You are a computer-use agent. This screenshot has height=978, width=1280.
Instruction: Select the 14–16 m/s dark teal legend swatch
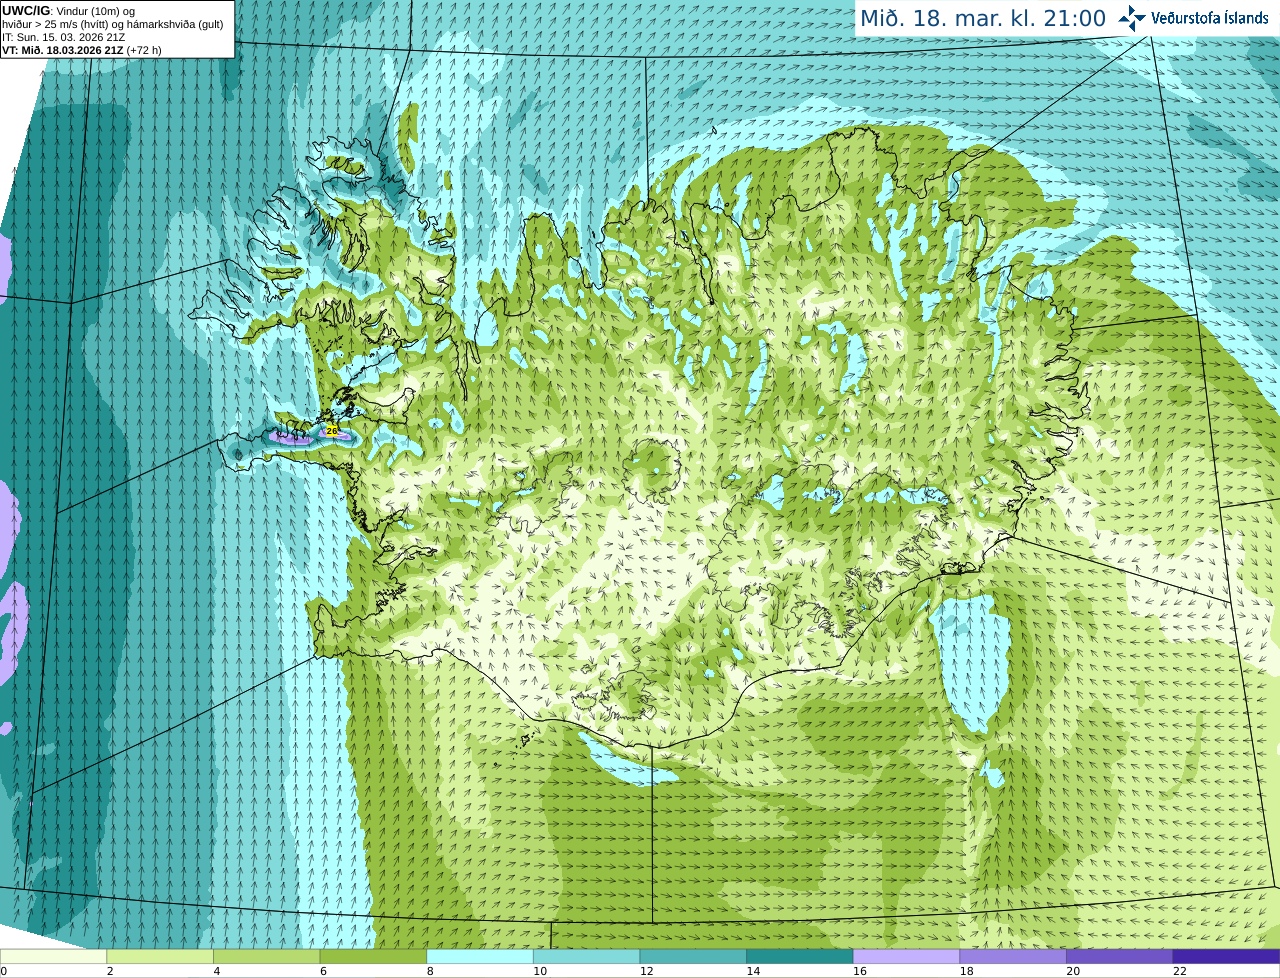click(800, 956)
